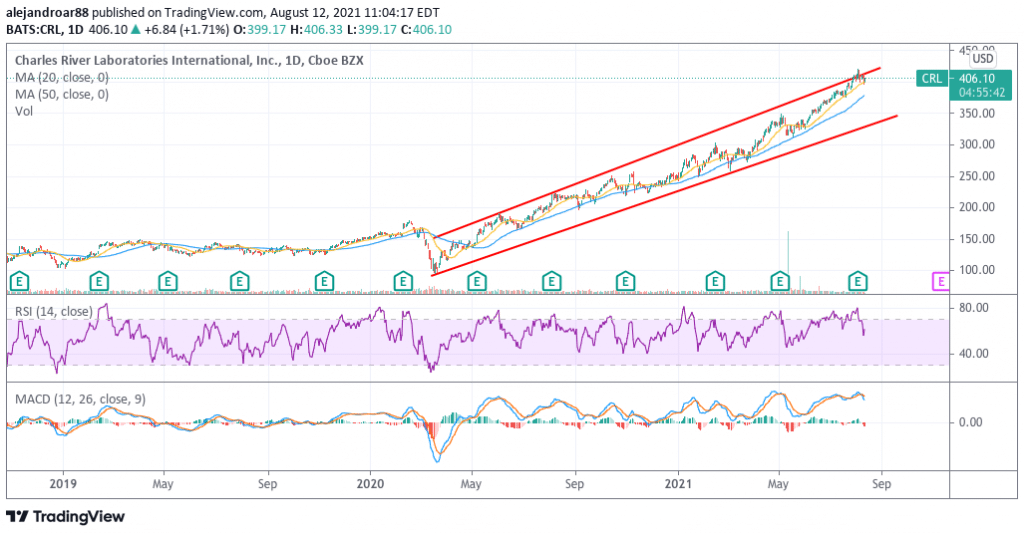Viewport: 1024px width, 535px height.
Task: Open the November 2019 earnings E marker
Action: pos(324,282)
